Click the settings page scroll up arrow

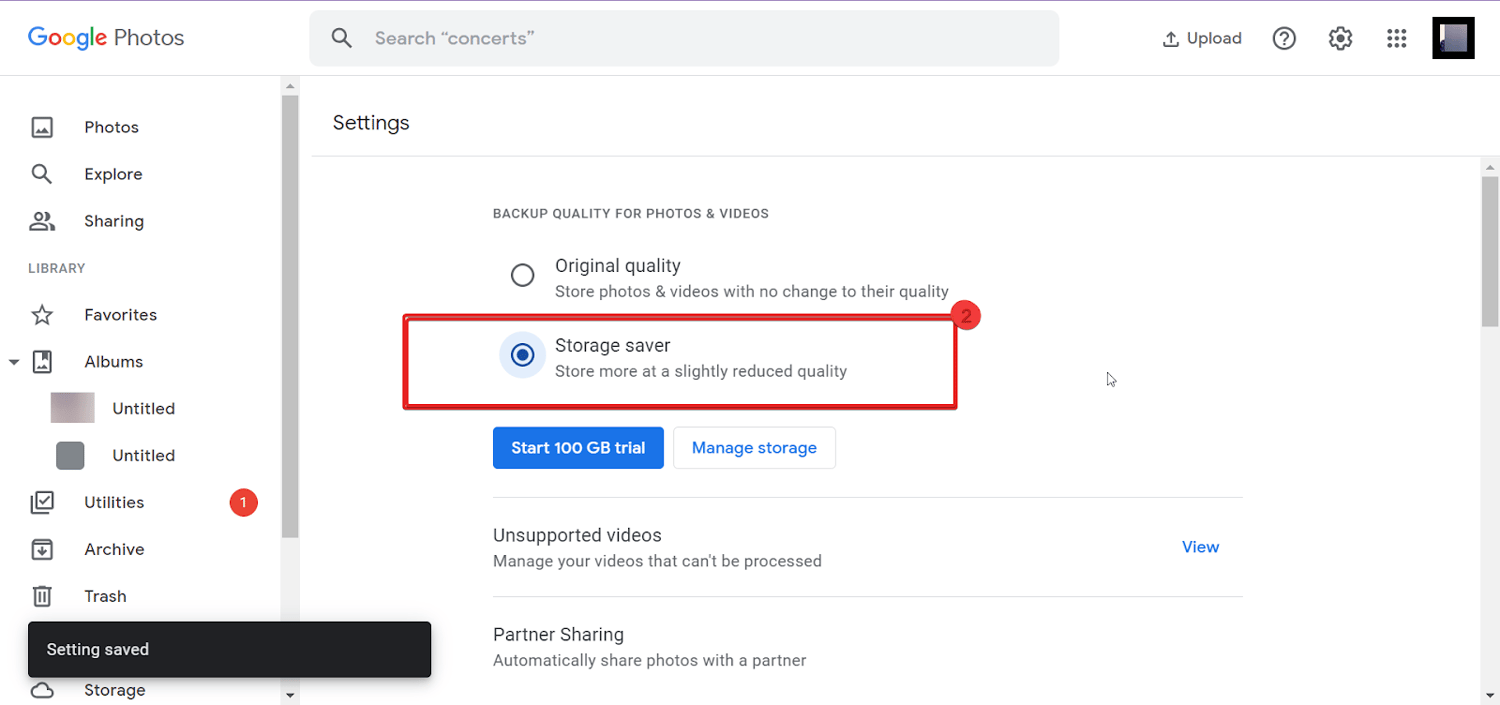(1490, 167)
